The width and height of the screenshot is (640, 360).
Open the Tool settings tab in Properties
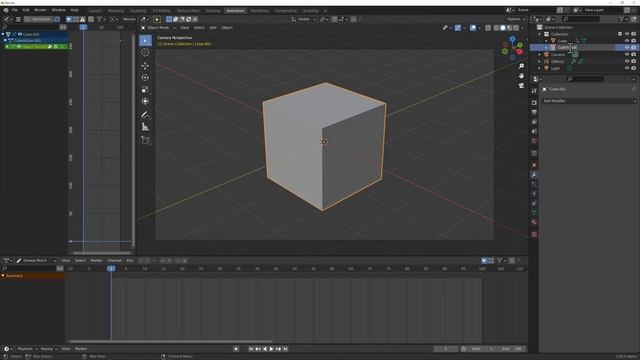(534, 91)
